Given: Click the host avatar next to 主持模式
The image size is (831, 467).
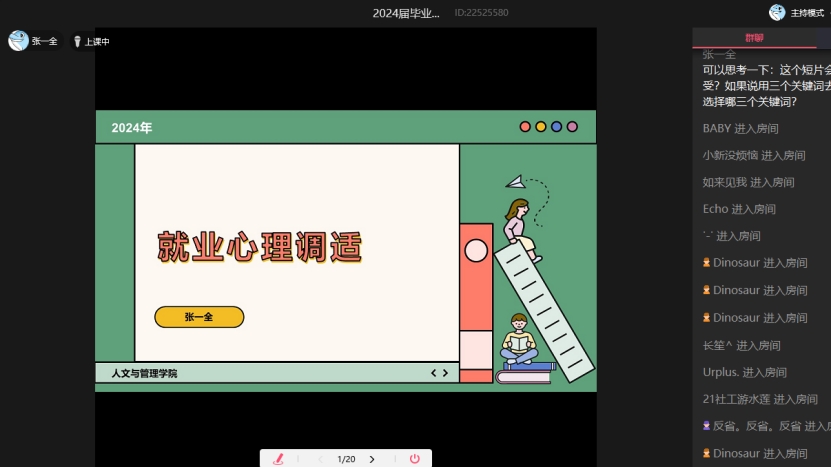Looking at the screenshot, I should [x=776, y=12].
